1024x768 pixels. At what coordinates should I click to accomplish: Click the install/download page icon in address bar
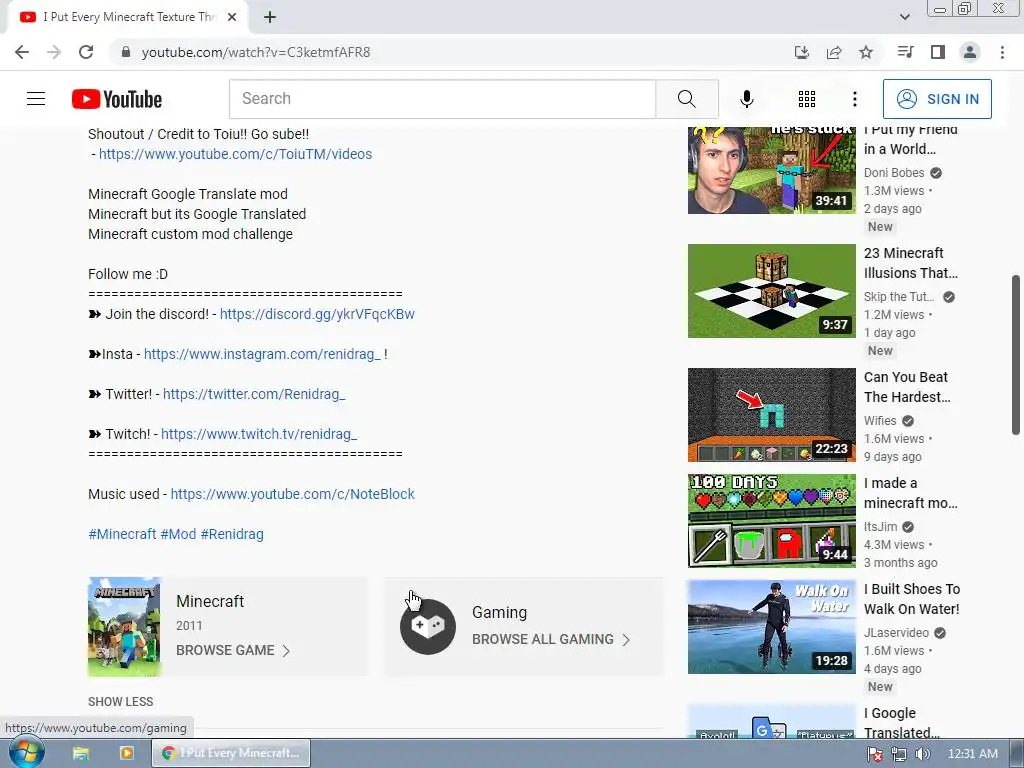pos(802,52)
